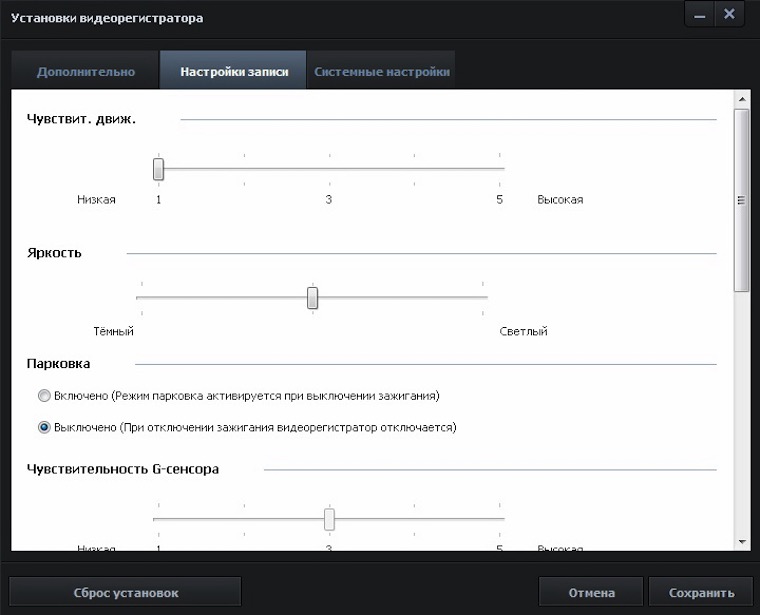Select the Выключено parking radio button
Screen dimensions: 760x615
point(44,427)
